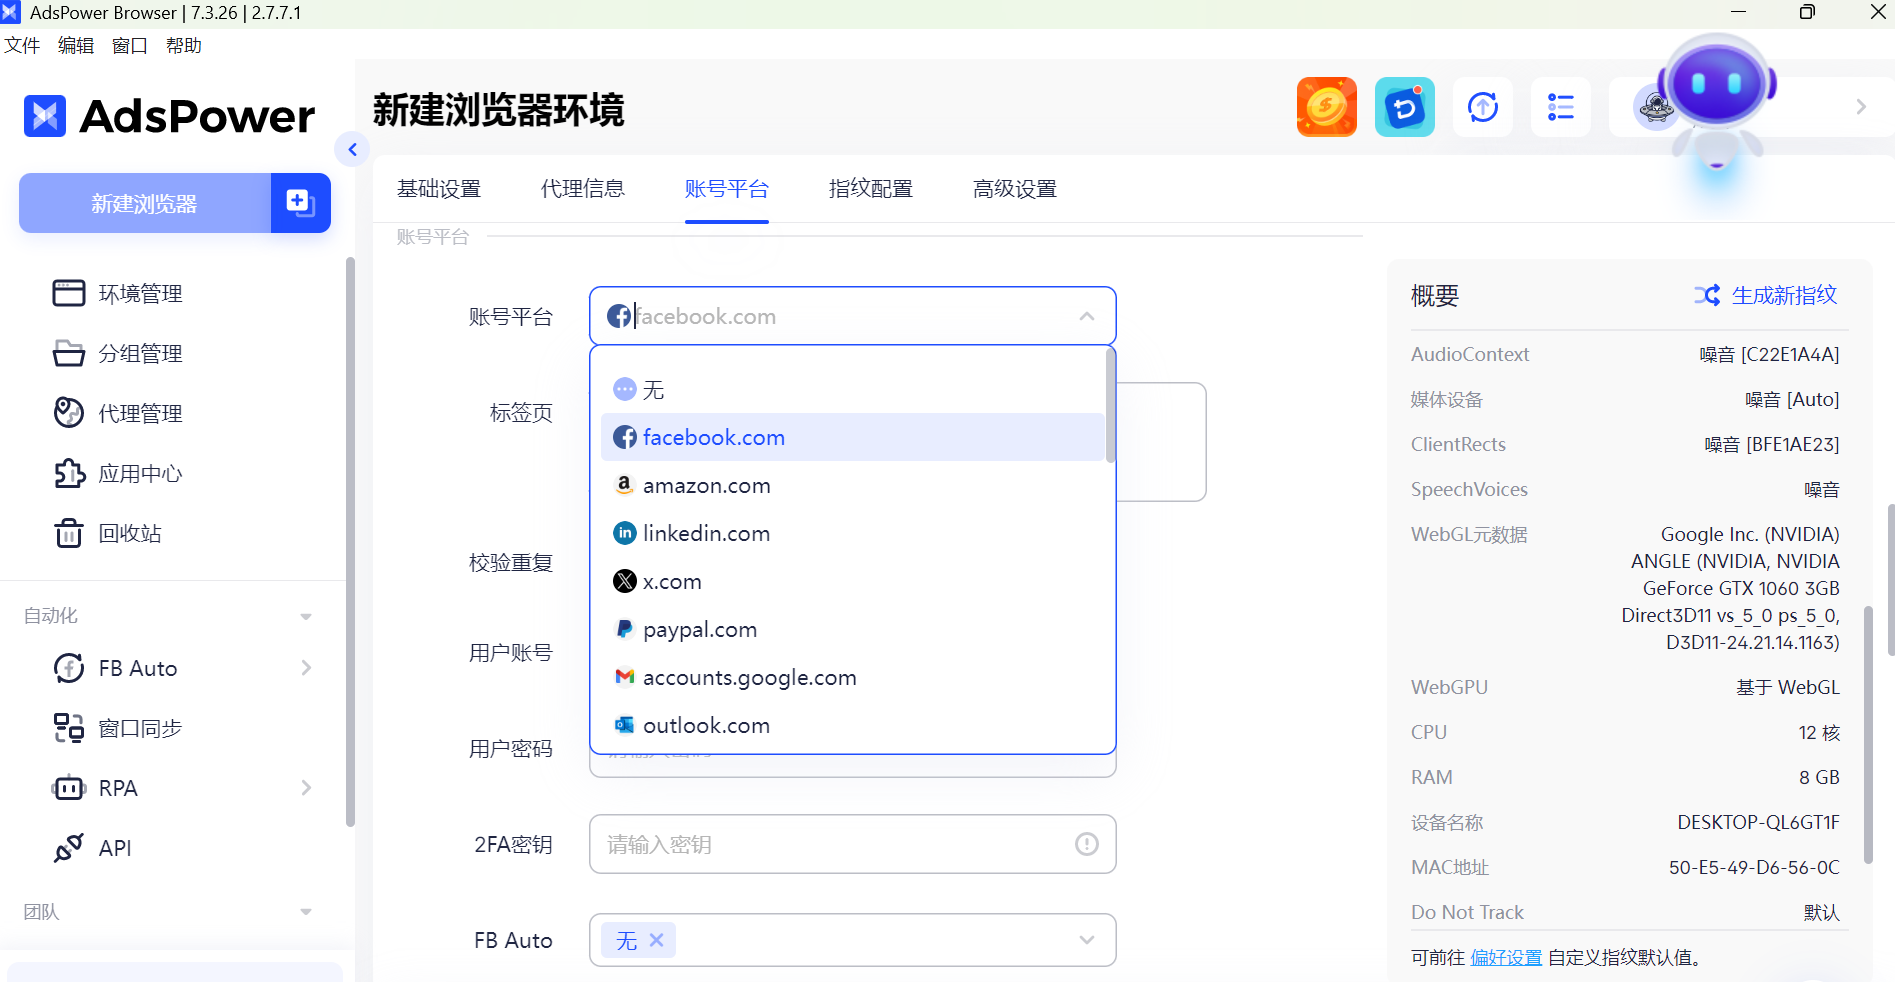Open 代理管理 via its globe icon
Viewport: 1895px width, 982px height.
pos(69,413)
